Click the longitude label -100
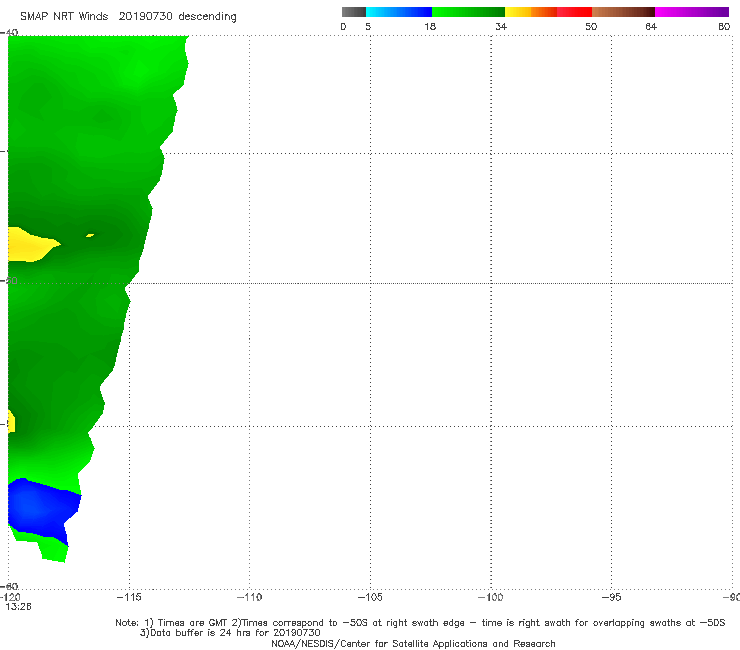Viewport: 740px width, 650px height. tap(491, 597)
